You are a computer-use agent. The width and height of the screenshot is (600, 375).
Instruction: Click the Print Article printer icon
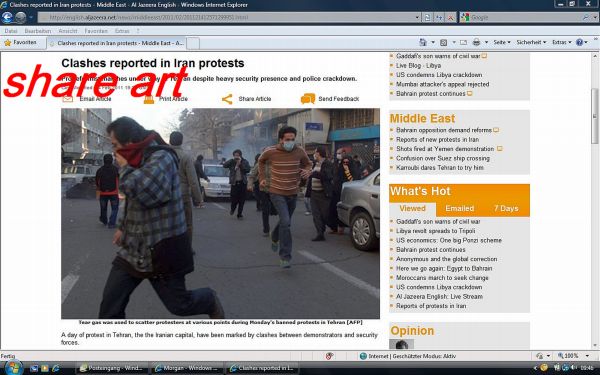pos(149,99)
